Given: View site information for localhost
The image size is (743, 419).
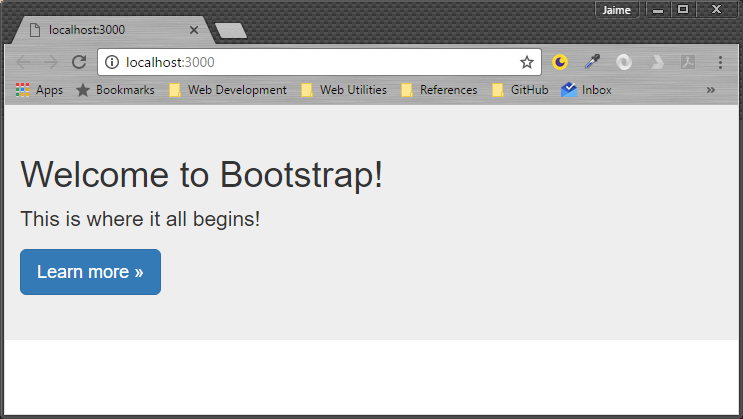Looking at the screenshot, I should pos(111,62).
